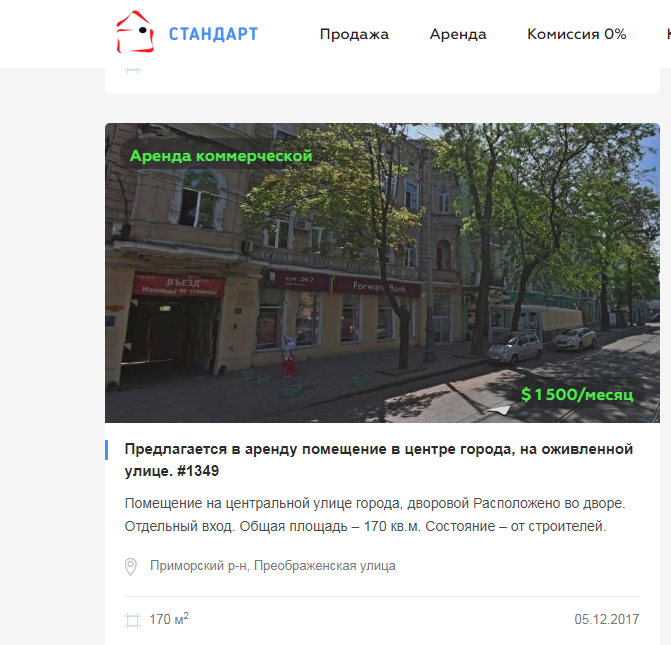Image resolution: width=671 pixels, height=645 pixels.
Task: Click the previous listing card's bottom edge
Action: pyautogui.click(x=382, y=91)
